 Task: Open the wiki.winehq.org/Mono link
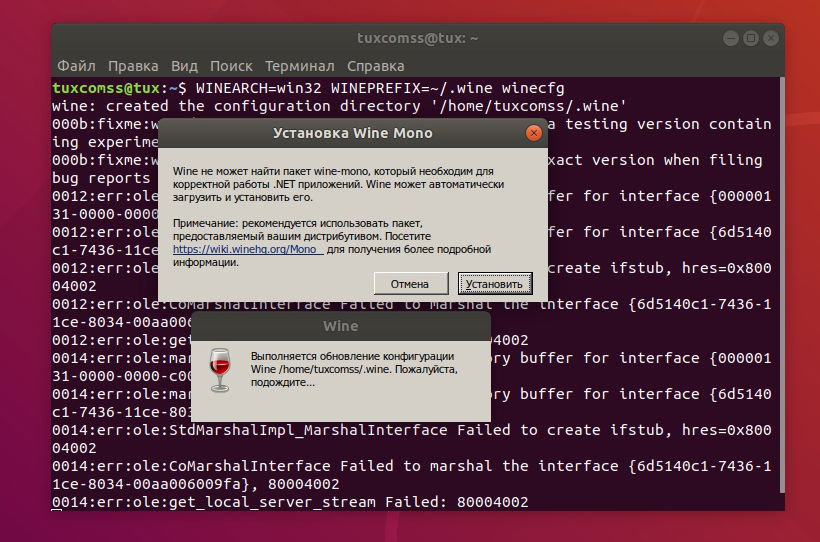[x=248, y=250]
